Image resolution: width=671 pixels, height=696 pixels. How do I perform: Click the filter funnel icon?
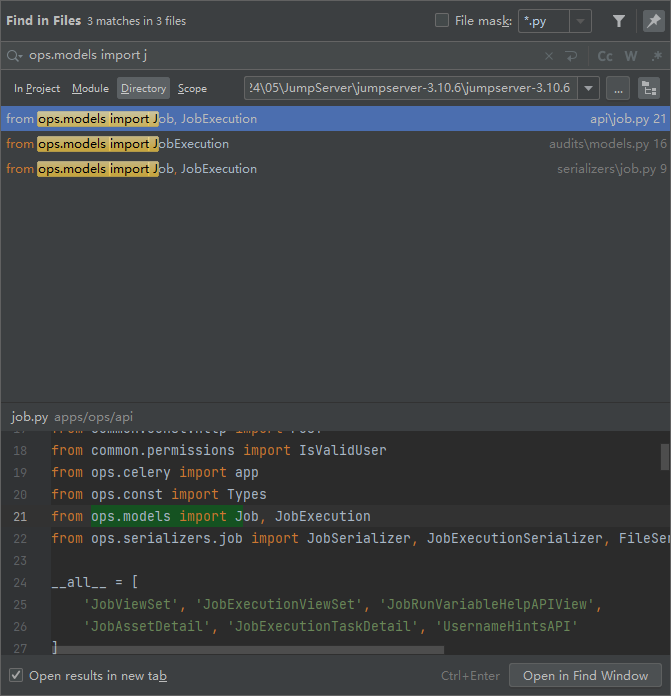(619, 21)
